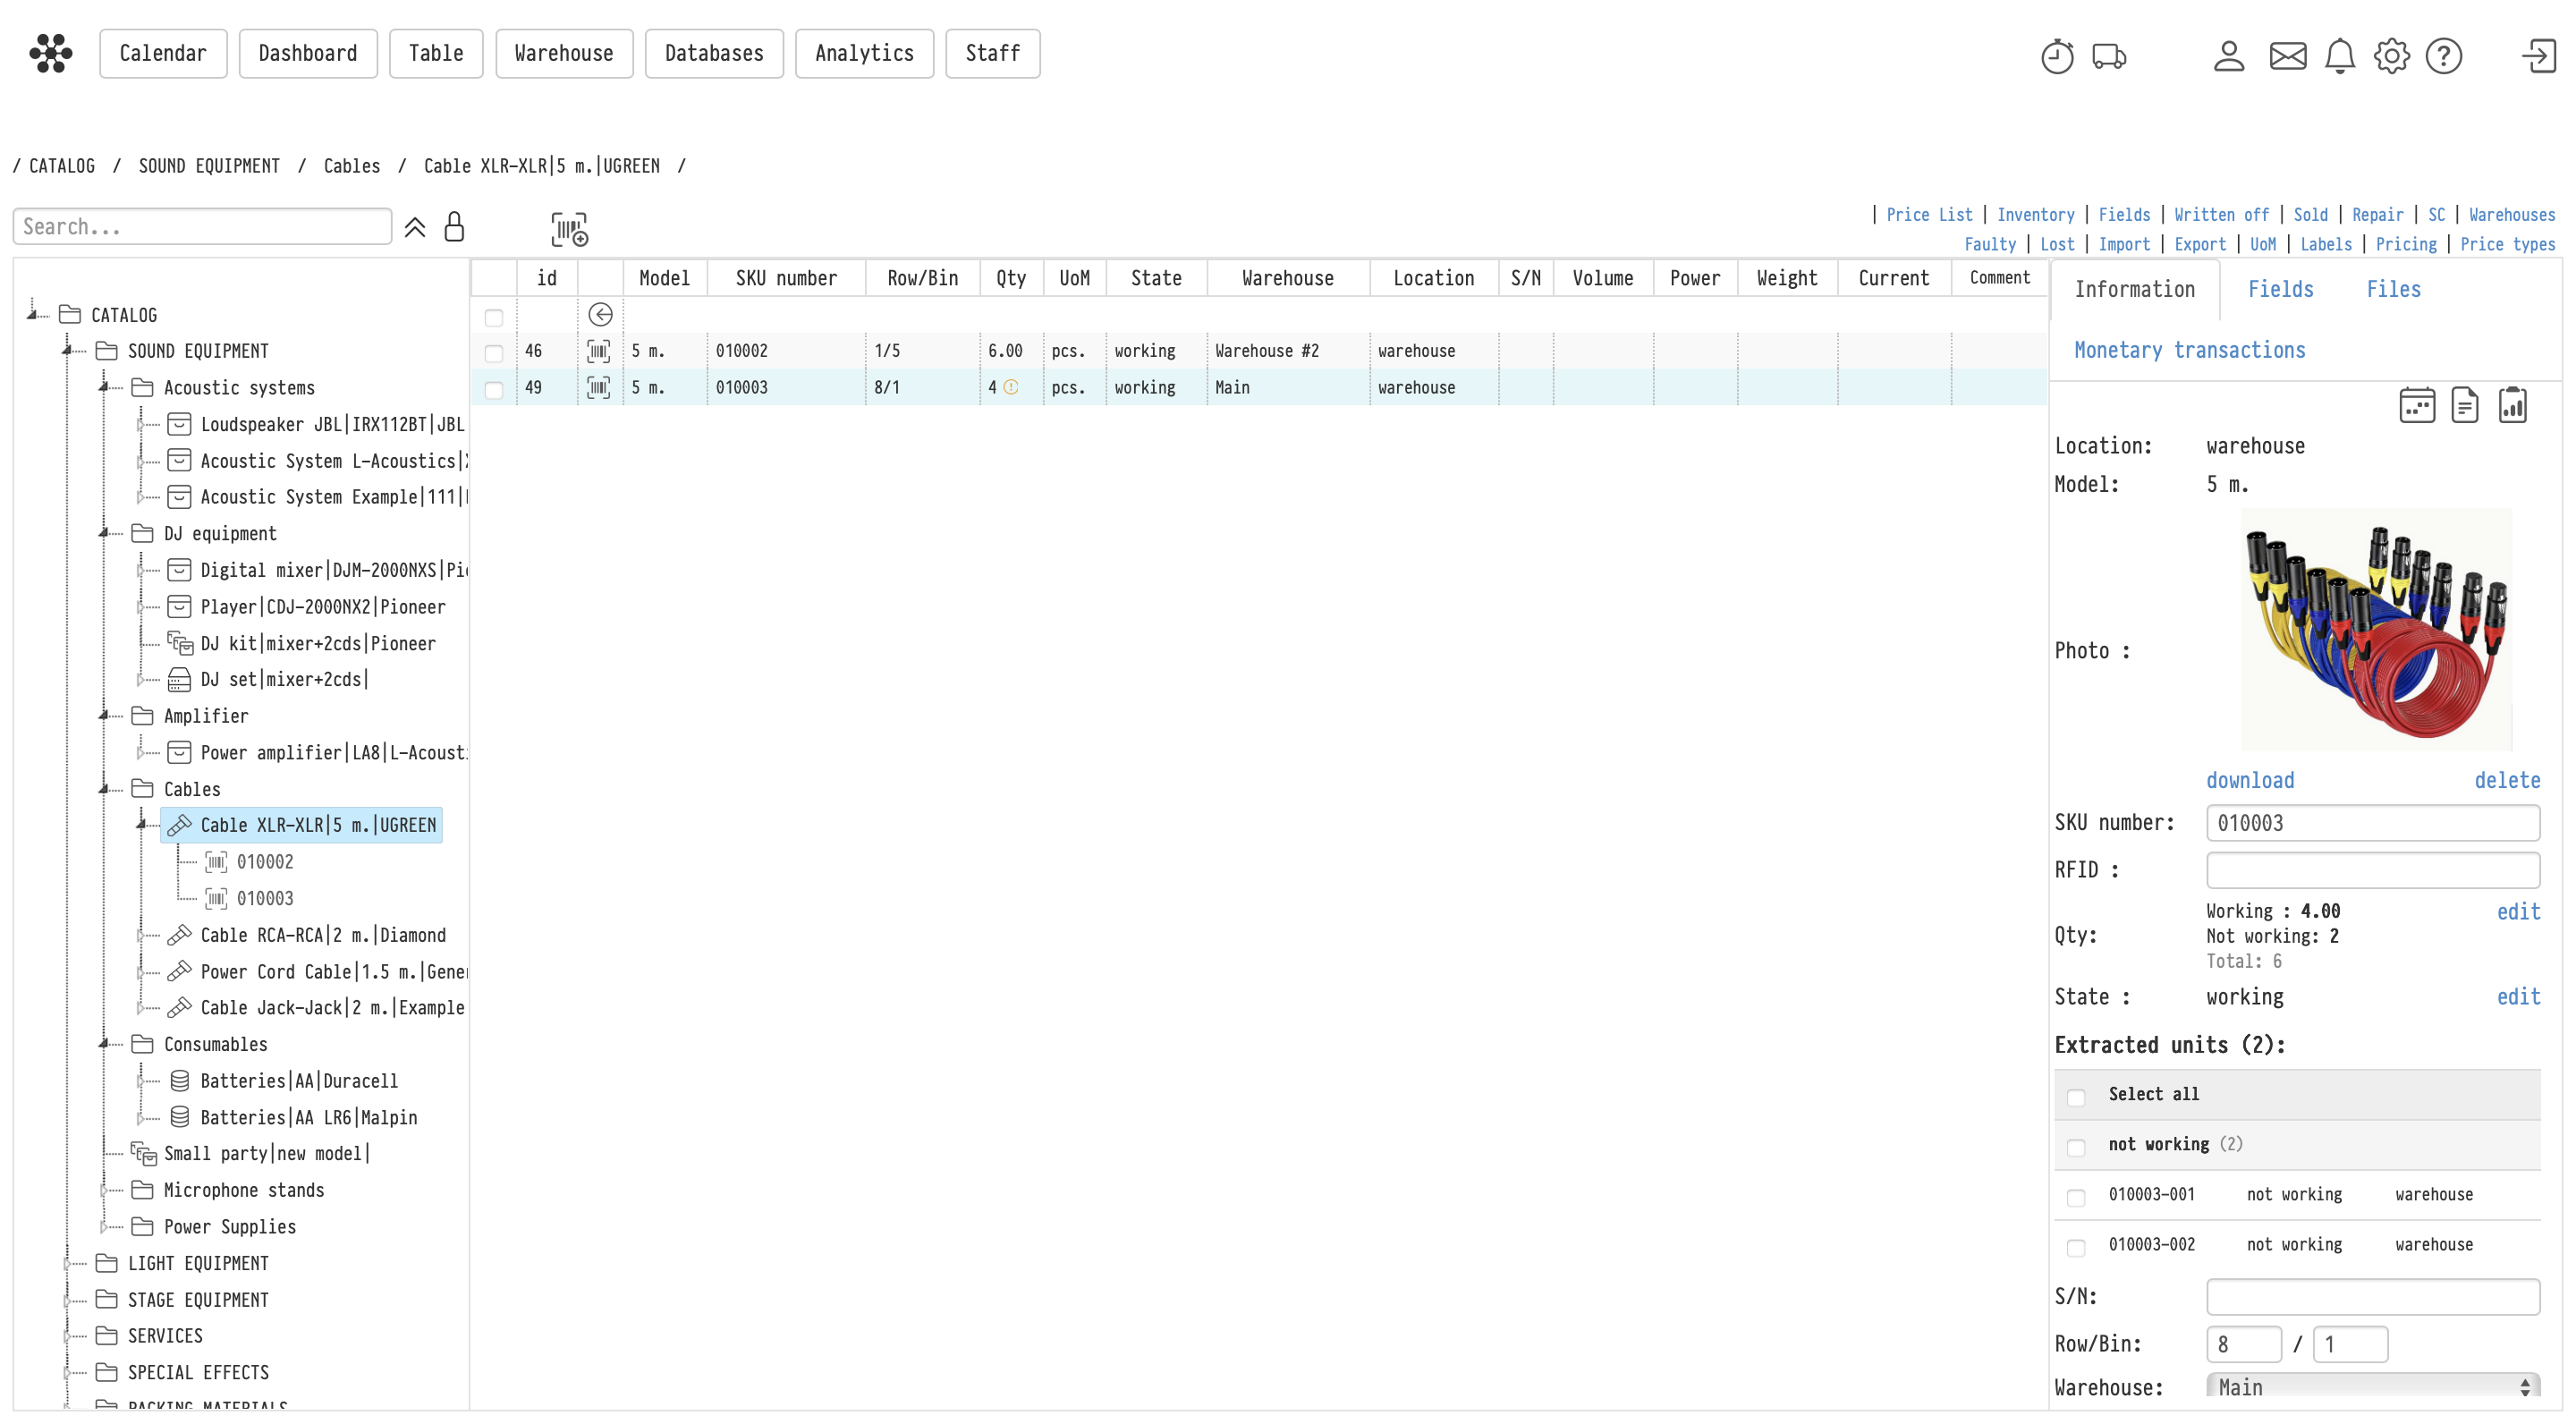Screen dimensions: 2576x1424
Task: Click the Written off link
Action: pos(2221,215)
